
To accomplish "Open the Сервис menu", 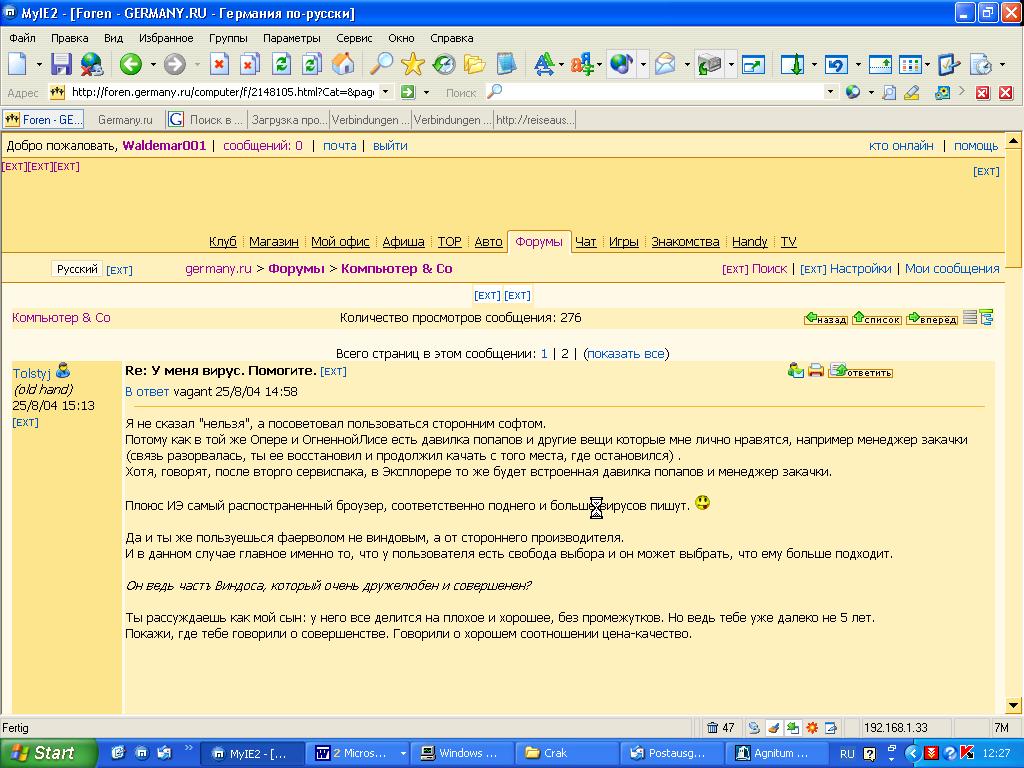I will coord(354,38).
